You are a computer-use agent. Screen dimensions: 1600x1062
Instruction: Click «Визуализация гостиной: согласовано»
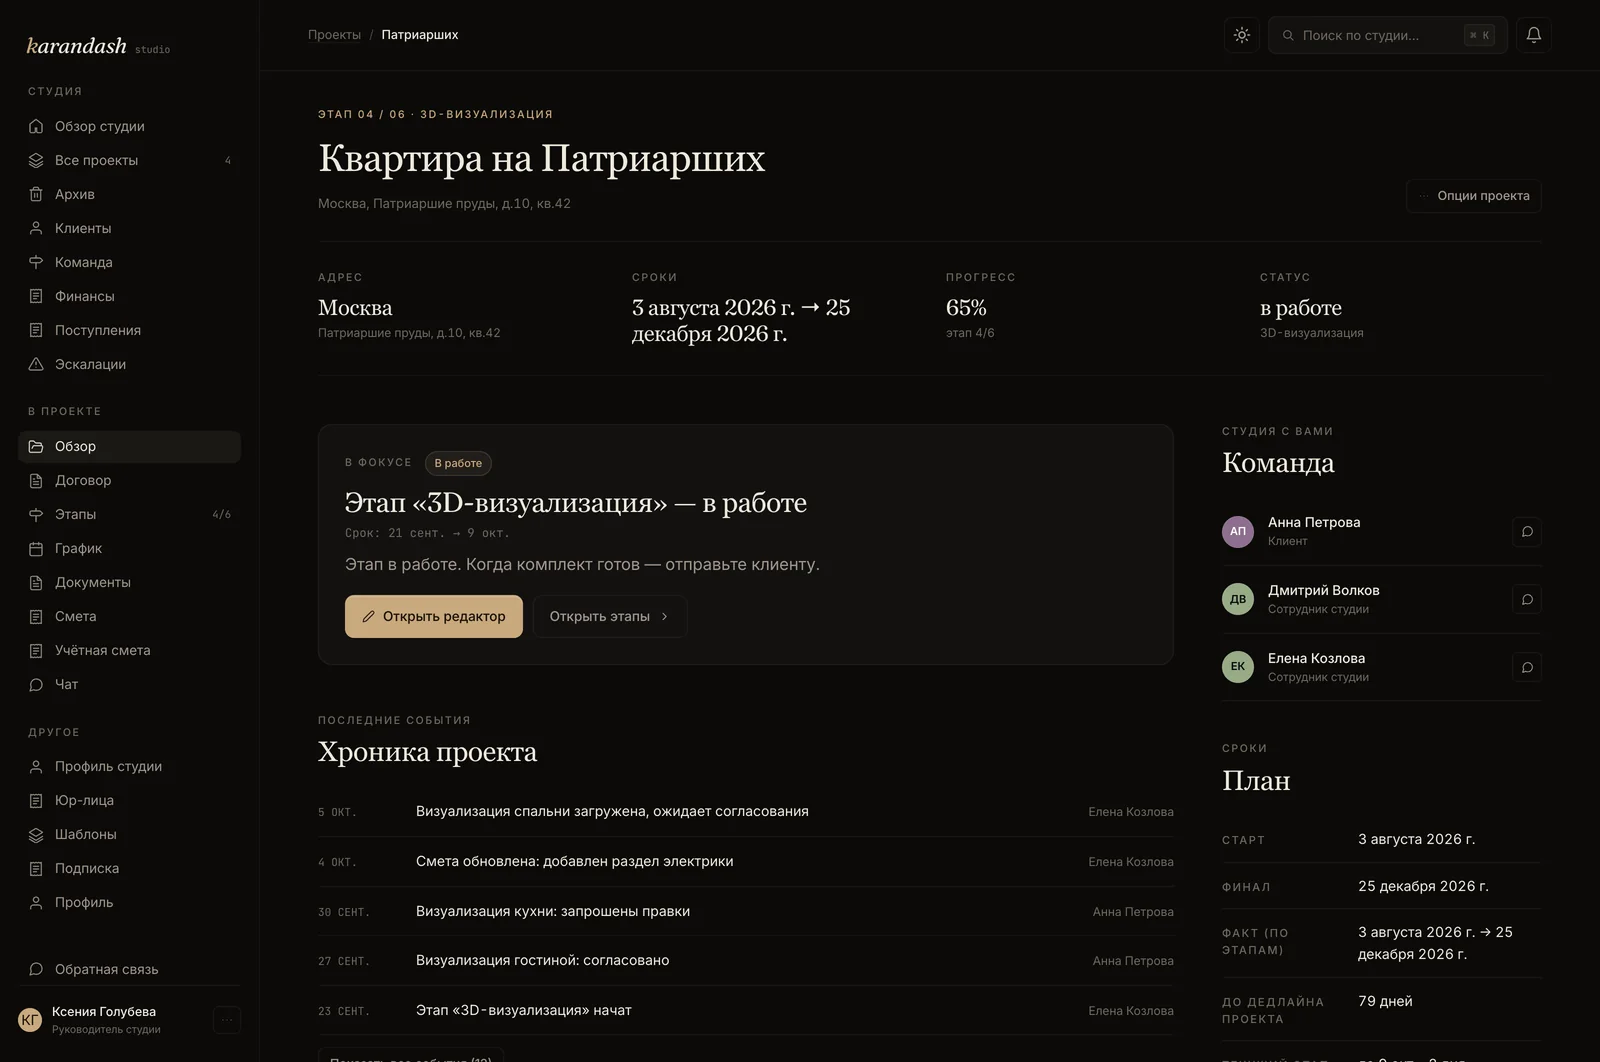click(x=543, y=960)
